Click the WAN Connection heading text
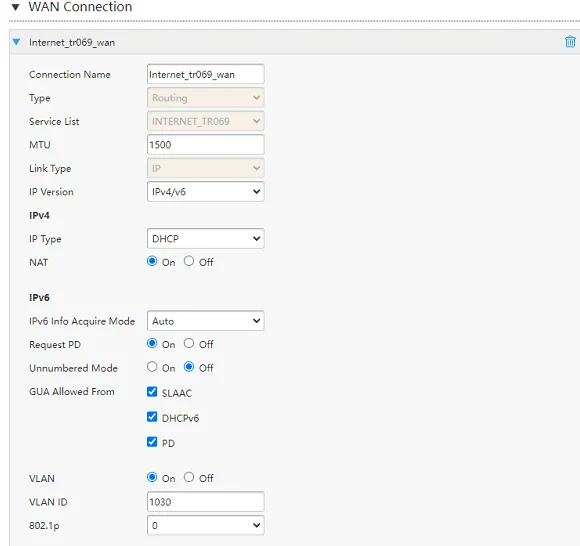 click(80, 7)
